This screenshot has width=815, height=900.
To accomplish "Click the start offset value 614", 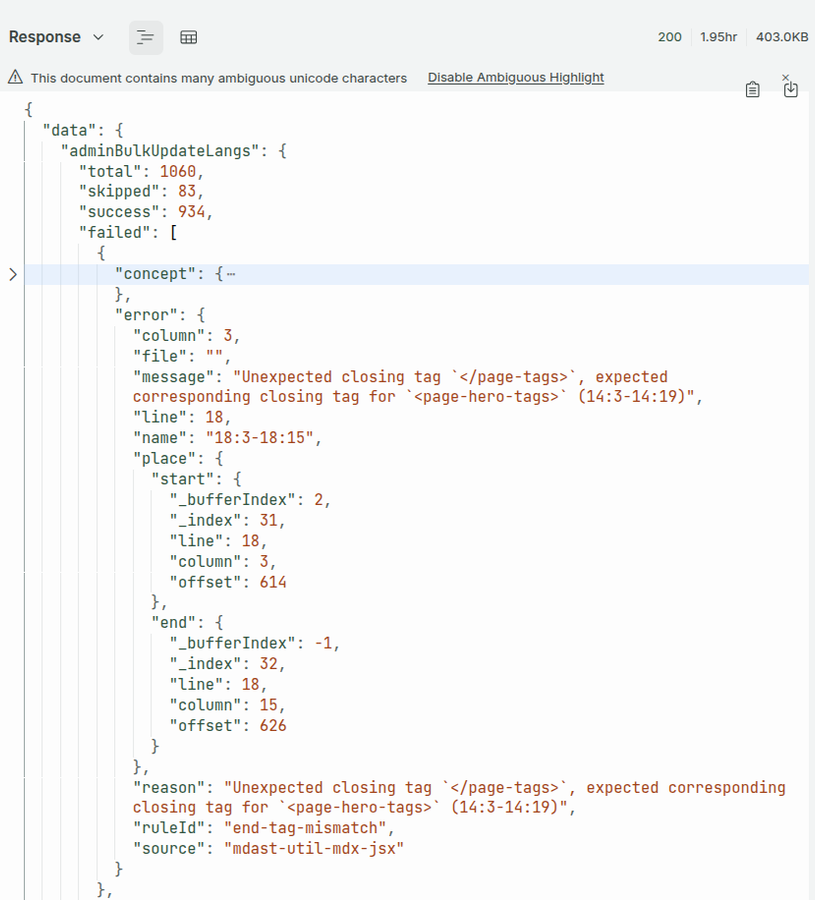I will (x=273, y=583).
